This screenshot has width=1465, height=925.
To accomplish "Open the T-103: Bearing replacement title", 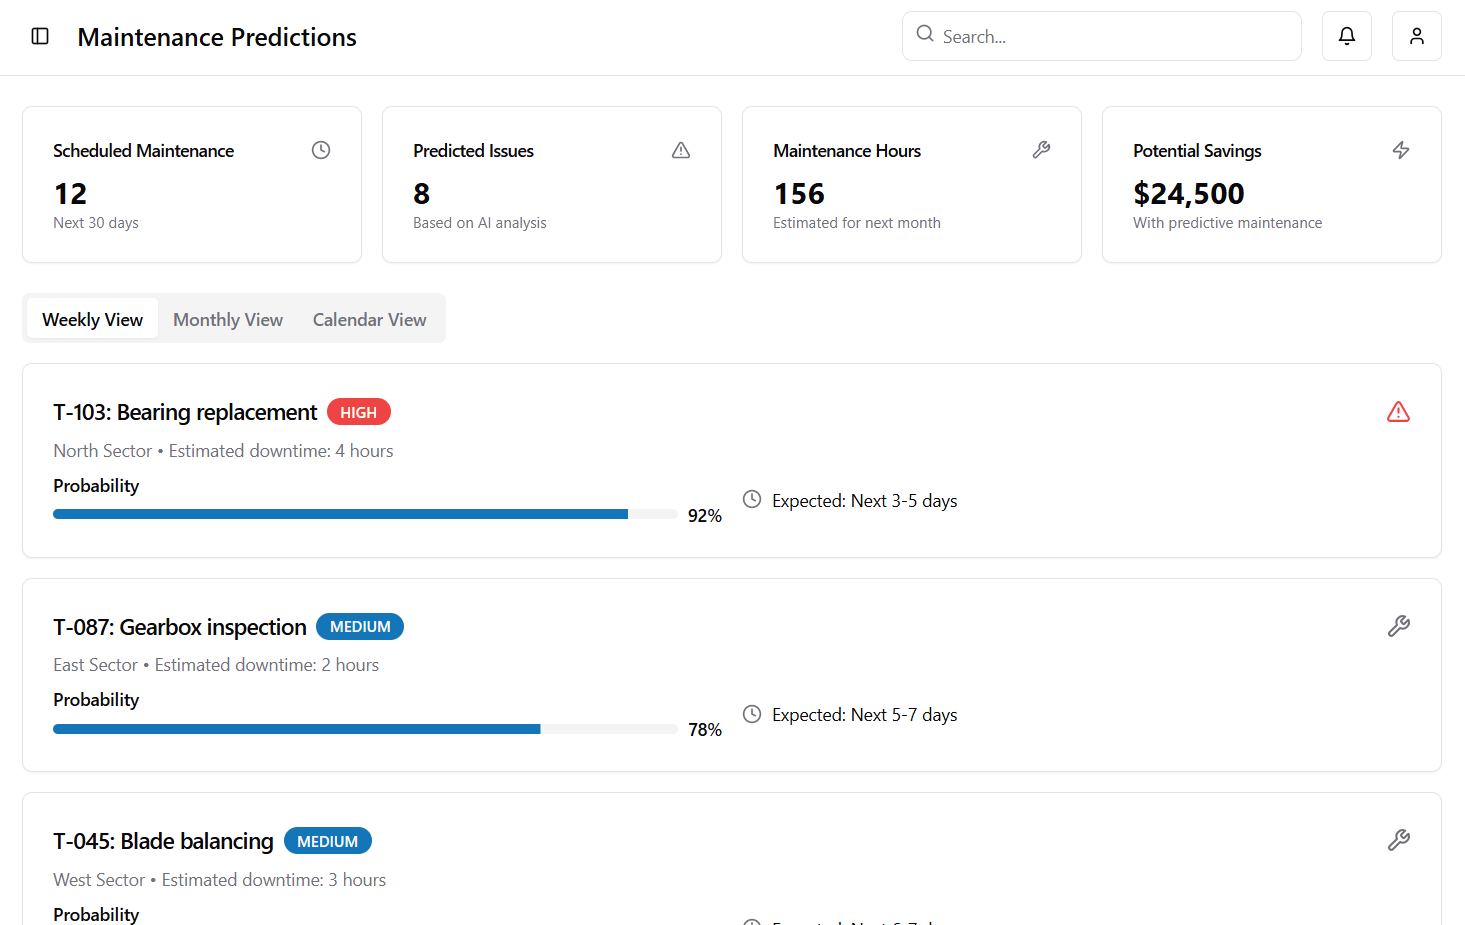I will pyautogui.click(x=185, y=412).
